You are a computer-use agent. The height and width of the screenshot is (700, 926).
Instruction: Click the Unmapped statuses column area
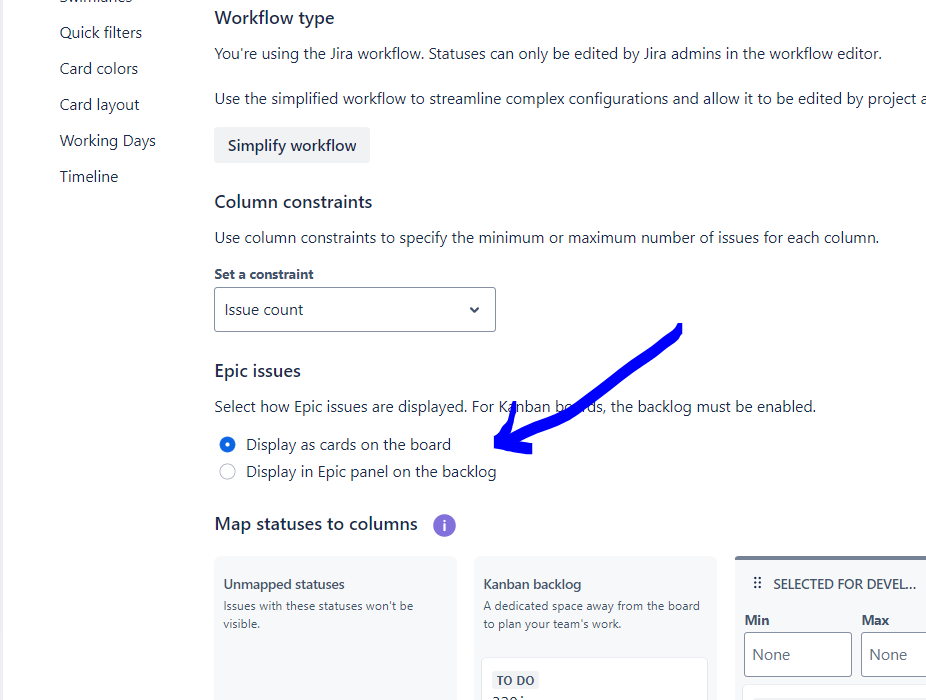[335, 629]
